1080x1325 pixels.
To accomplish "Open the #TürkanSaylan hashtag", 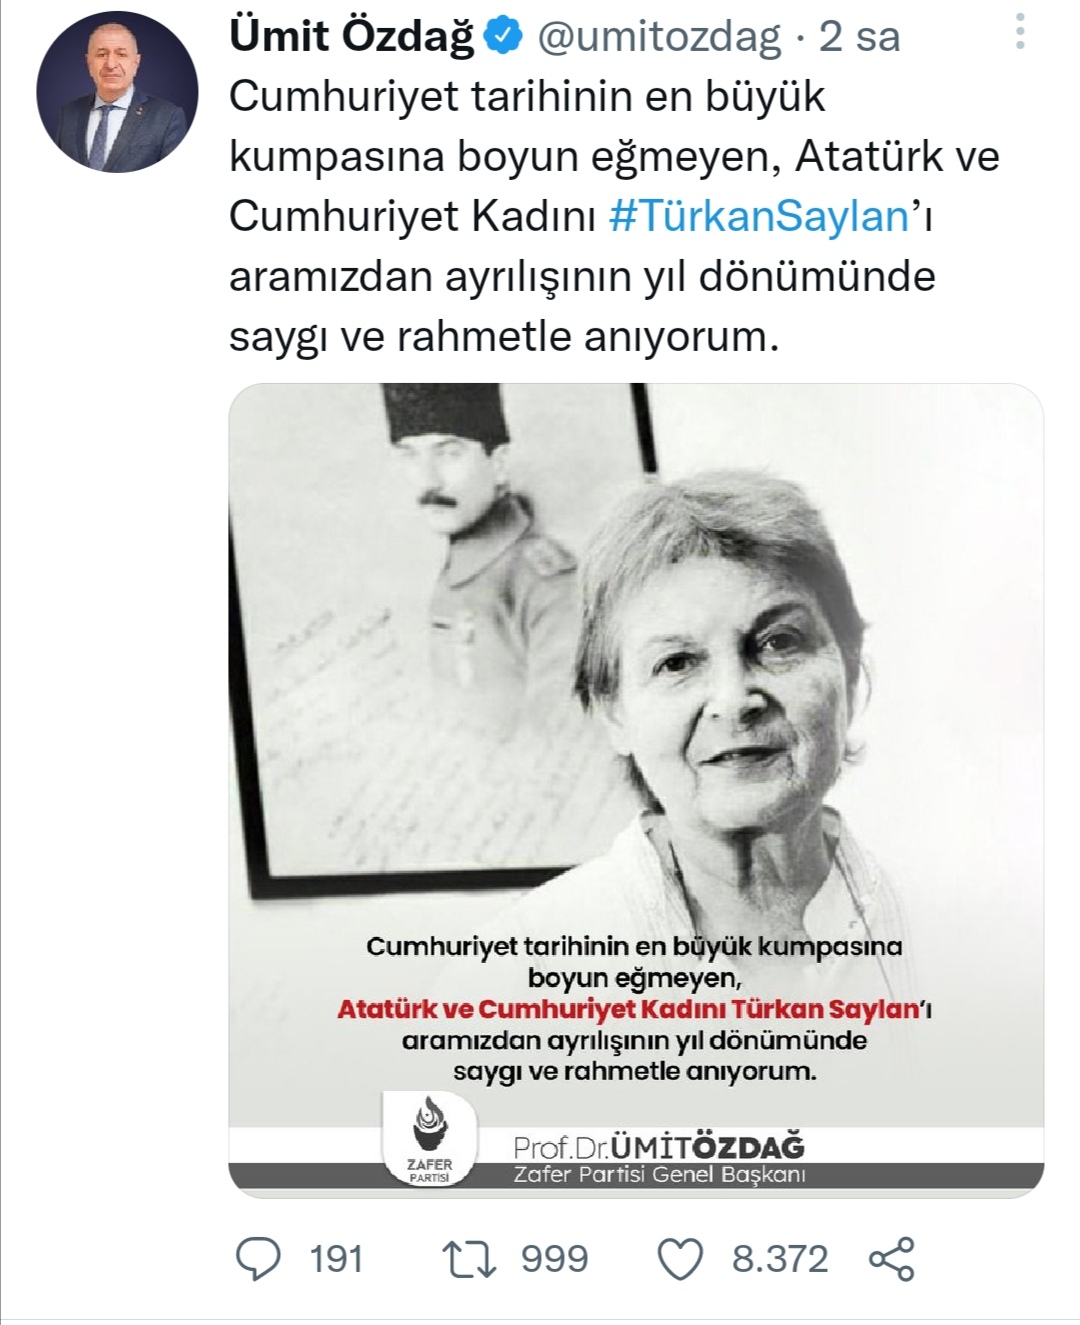I will pos(759,216).
